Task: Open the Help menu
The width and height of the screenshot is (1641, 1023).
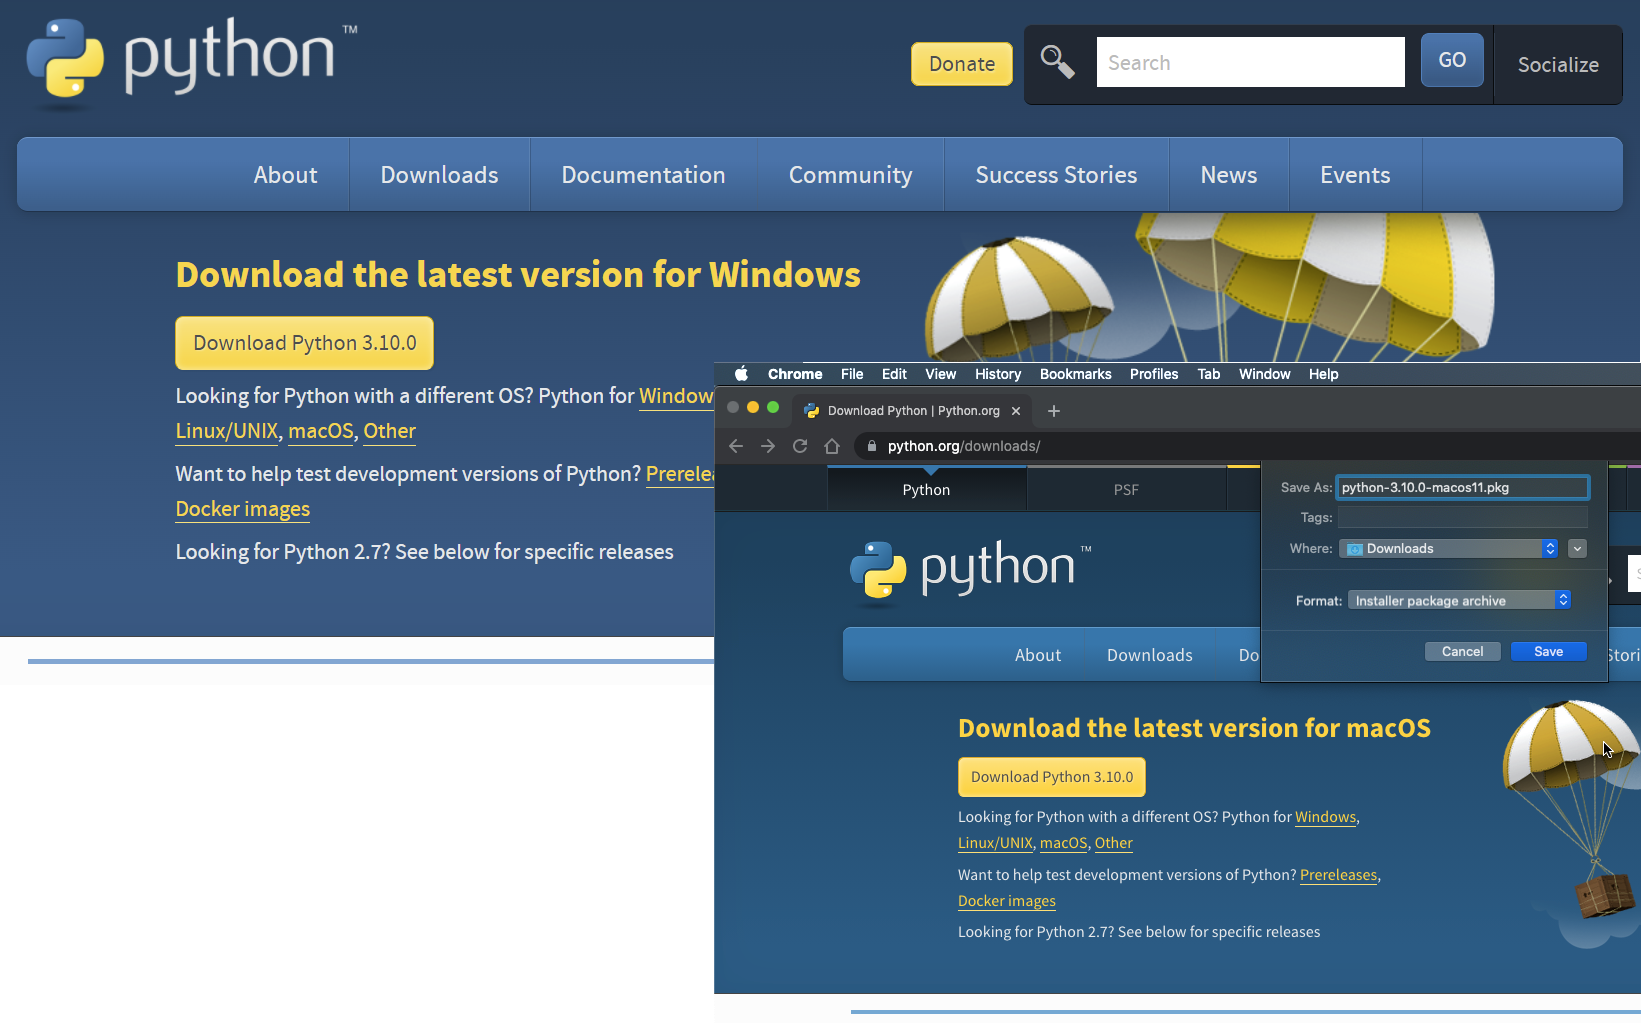Action: coord(1323,374)
